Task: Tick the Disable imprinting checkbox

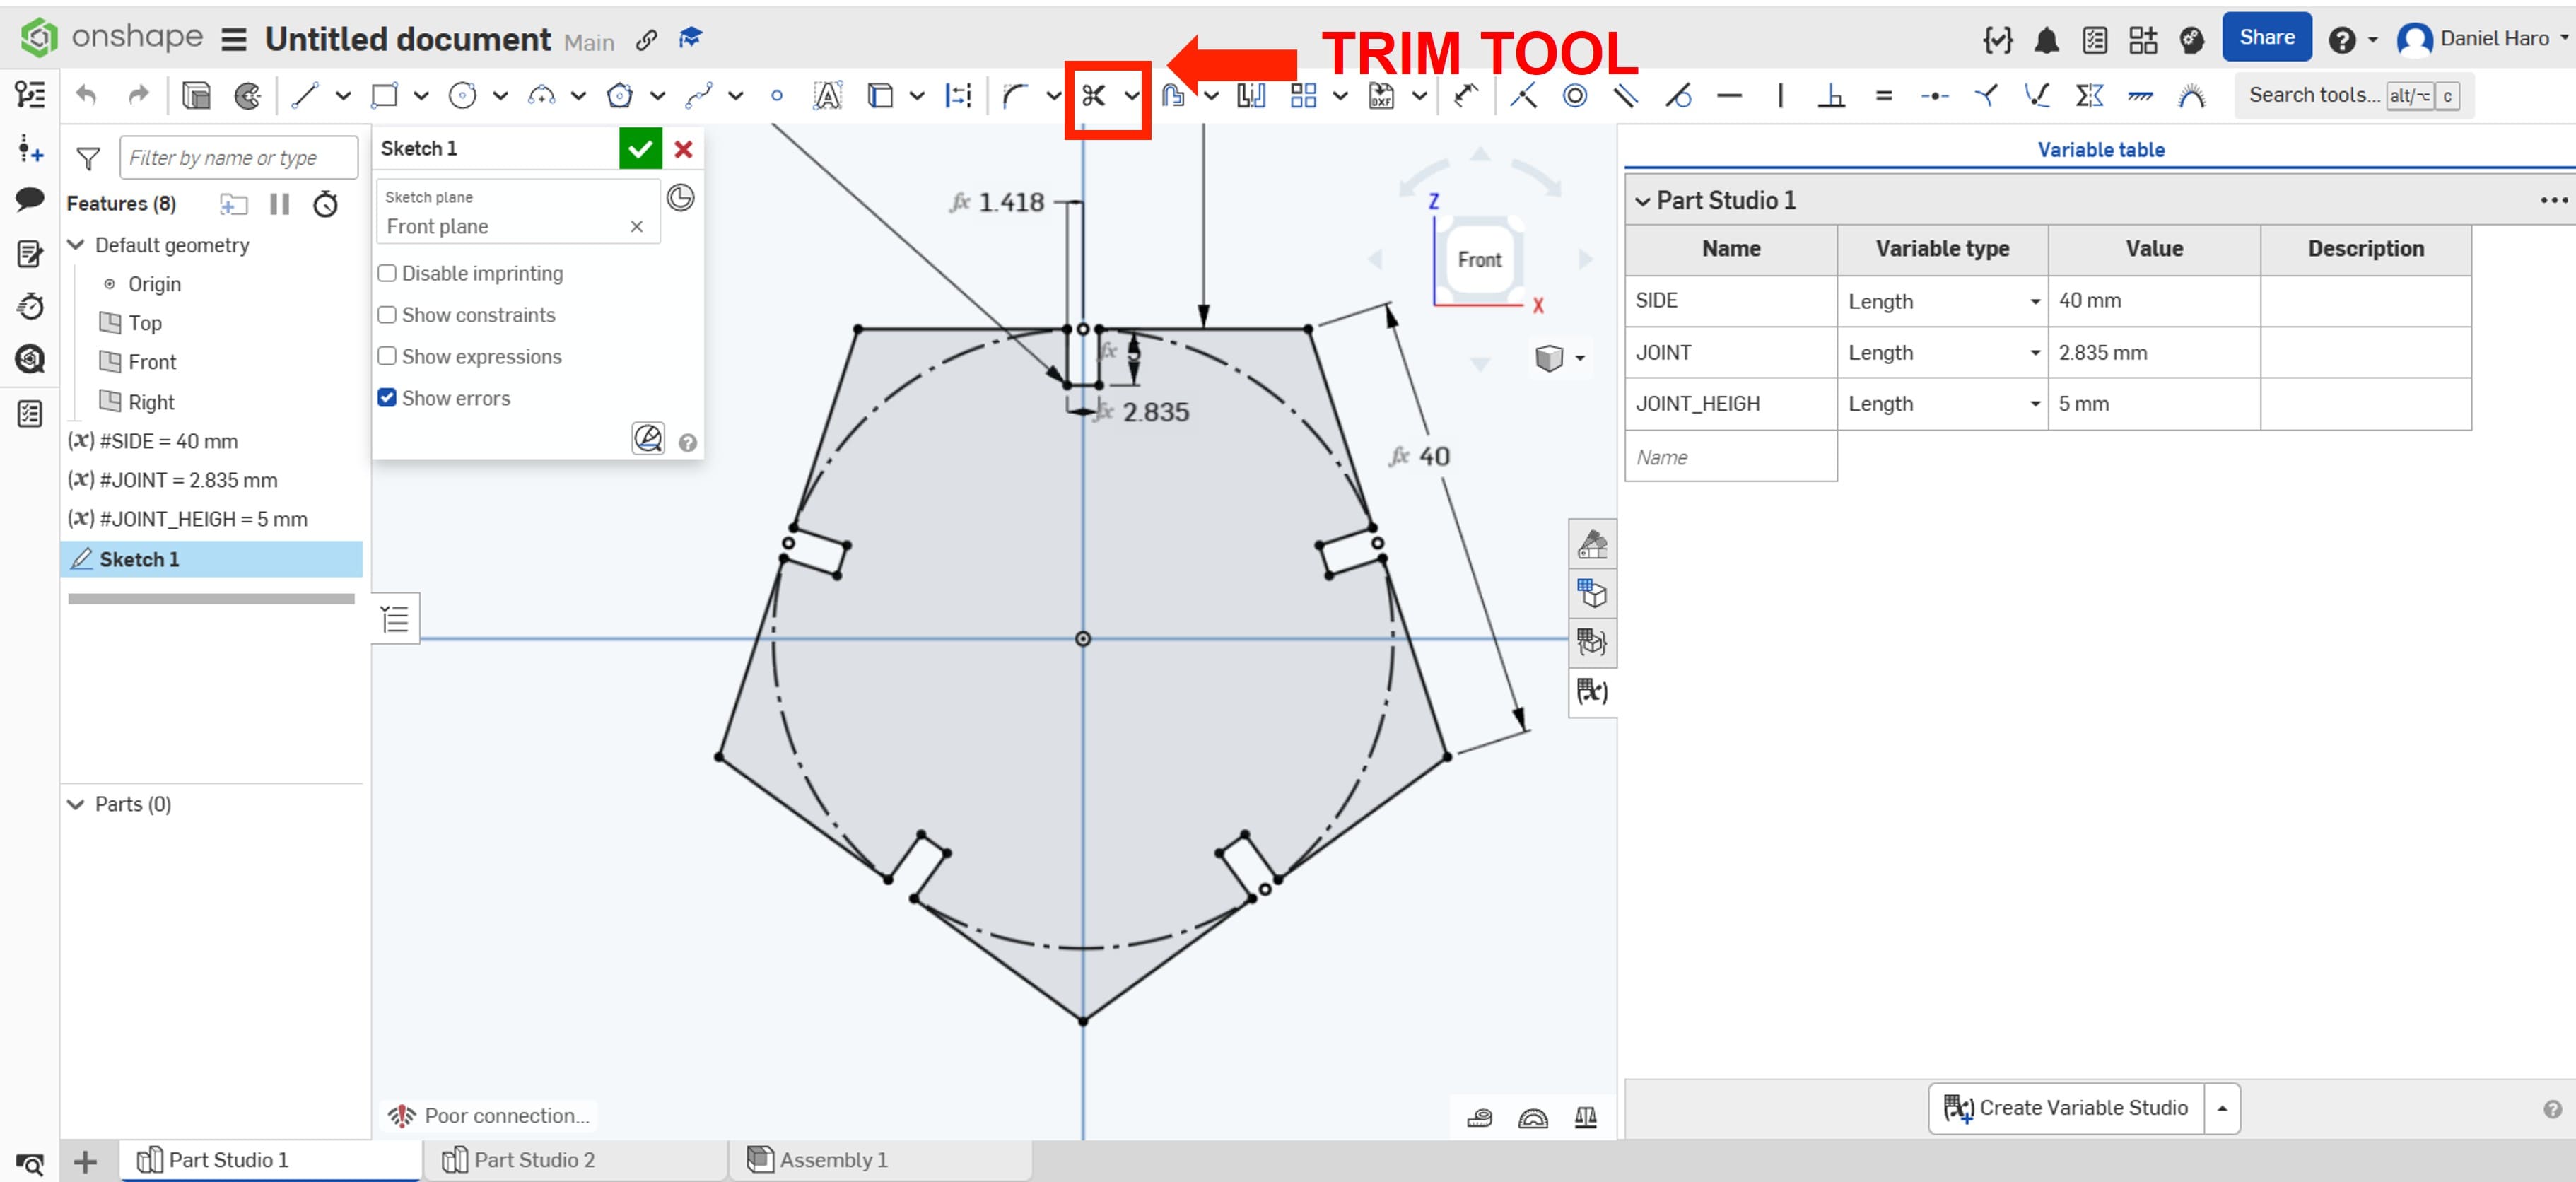Action: 387,273
